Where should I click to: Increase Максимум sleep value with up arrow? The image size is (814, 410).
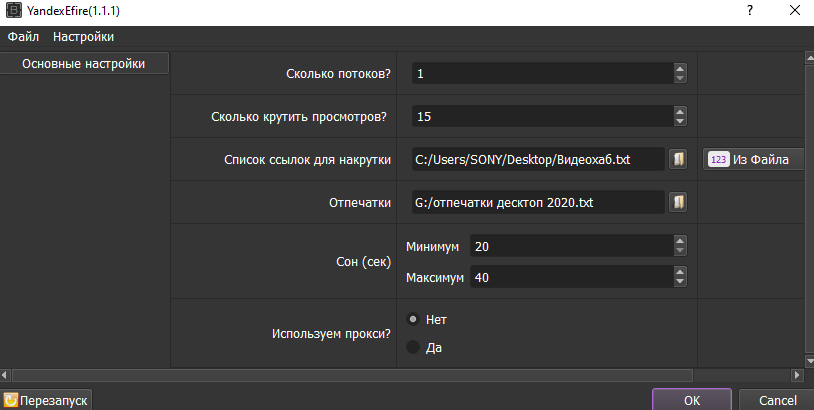point(680,272)
